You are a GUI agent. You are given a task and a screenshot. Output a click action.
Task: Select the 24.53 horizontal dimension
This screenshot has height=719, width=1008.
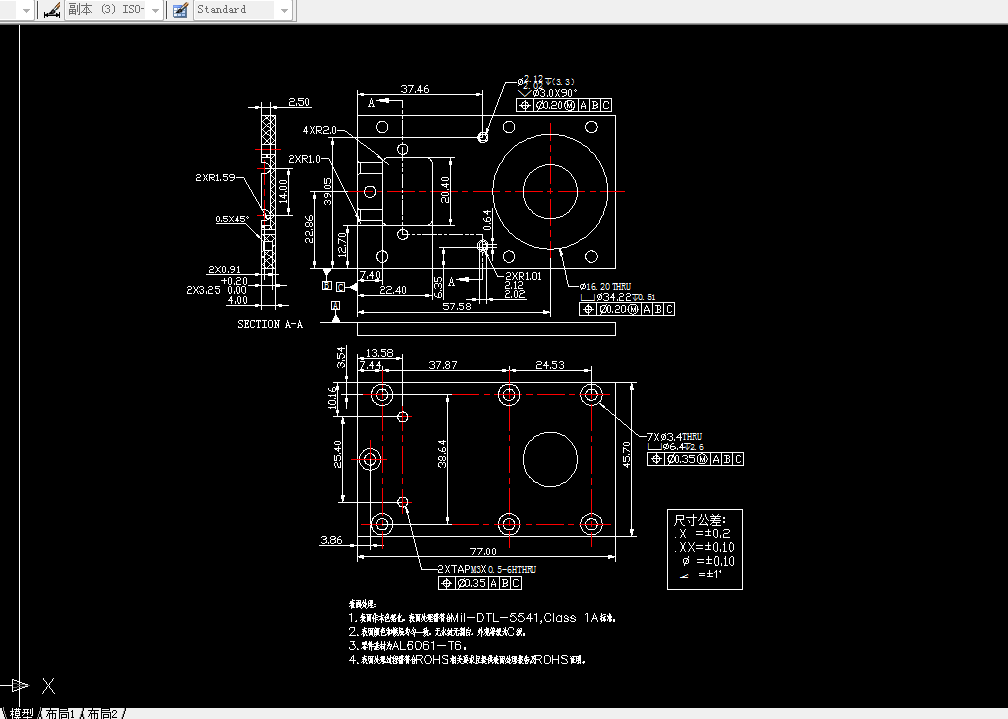550,365
